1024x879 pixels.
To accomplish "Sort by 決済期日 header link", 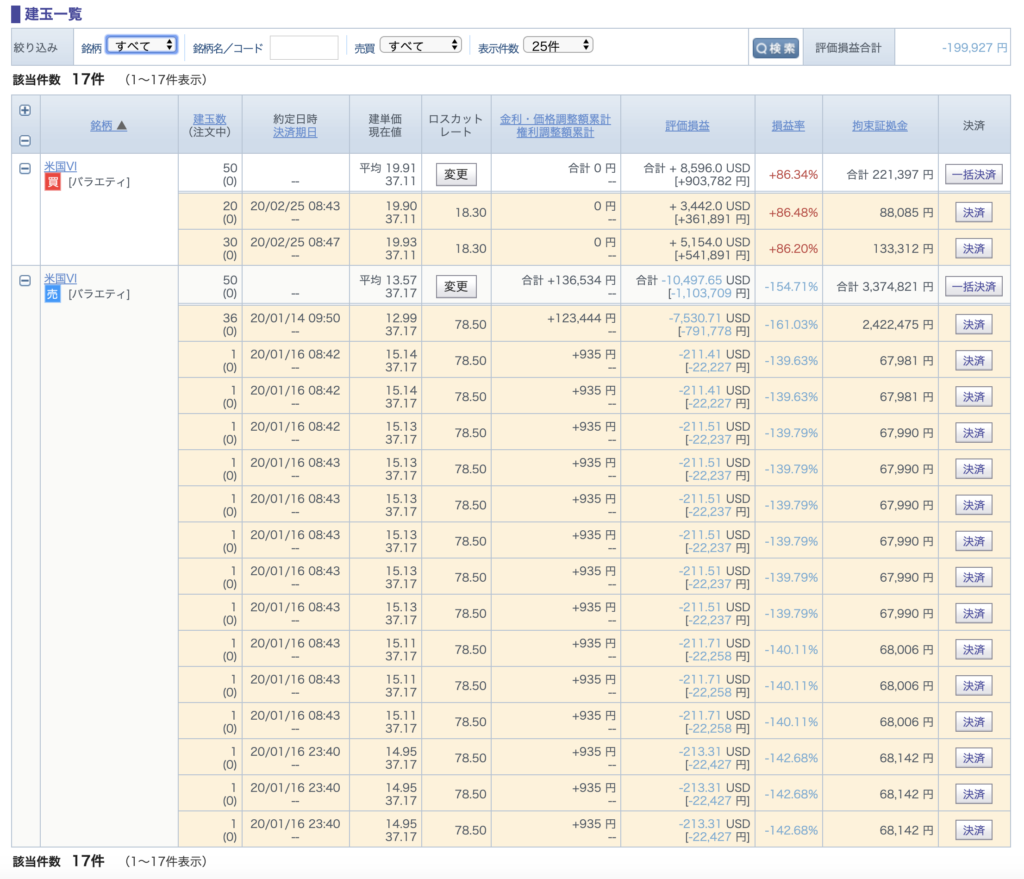I will (x=295, y=132).
